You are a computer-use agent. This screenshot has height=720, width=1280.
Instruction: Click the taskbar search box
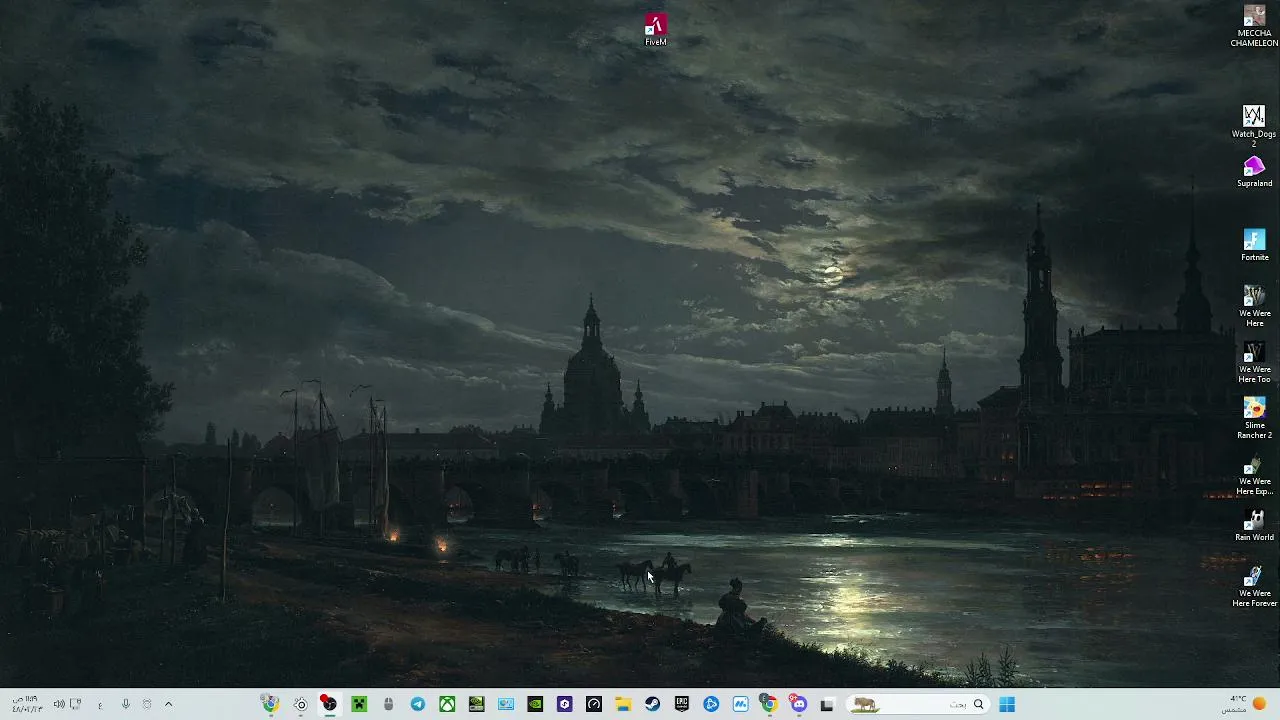pyautogui.click(x=918, y=704)
